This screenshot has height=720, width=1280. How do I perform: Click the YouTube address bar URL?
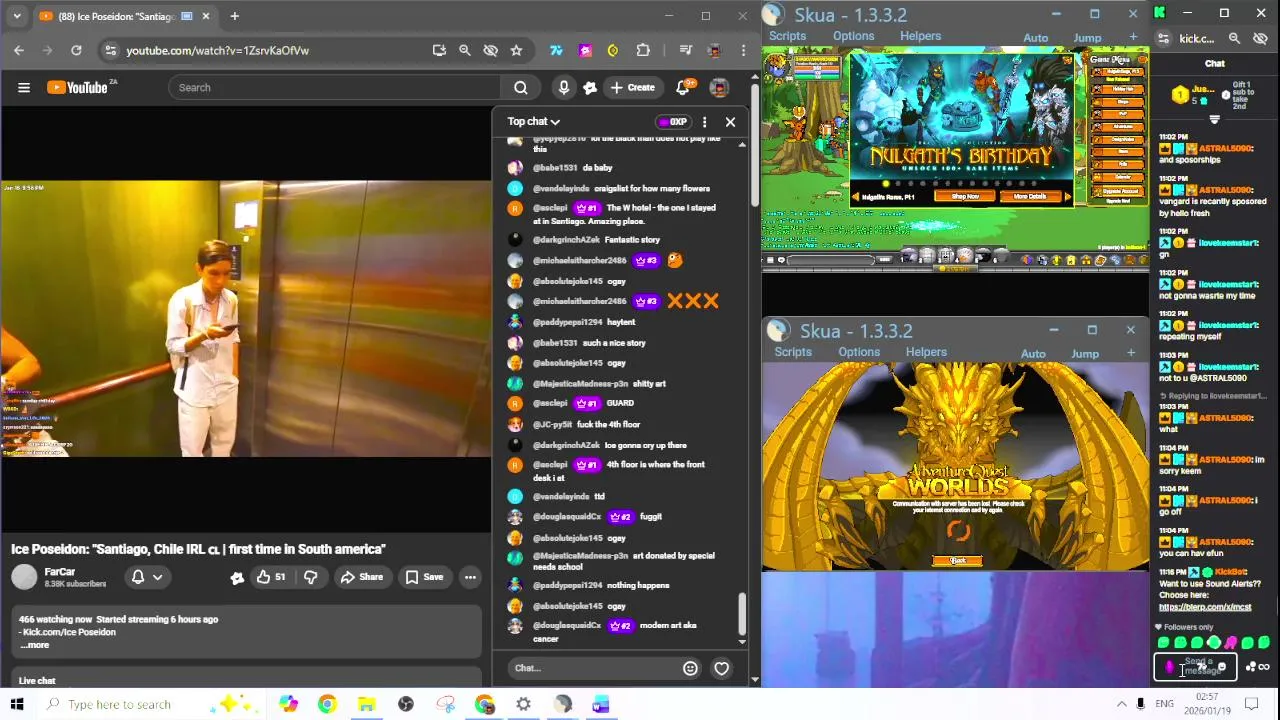click(x=217, y=50)
